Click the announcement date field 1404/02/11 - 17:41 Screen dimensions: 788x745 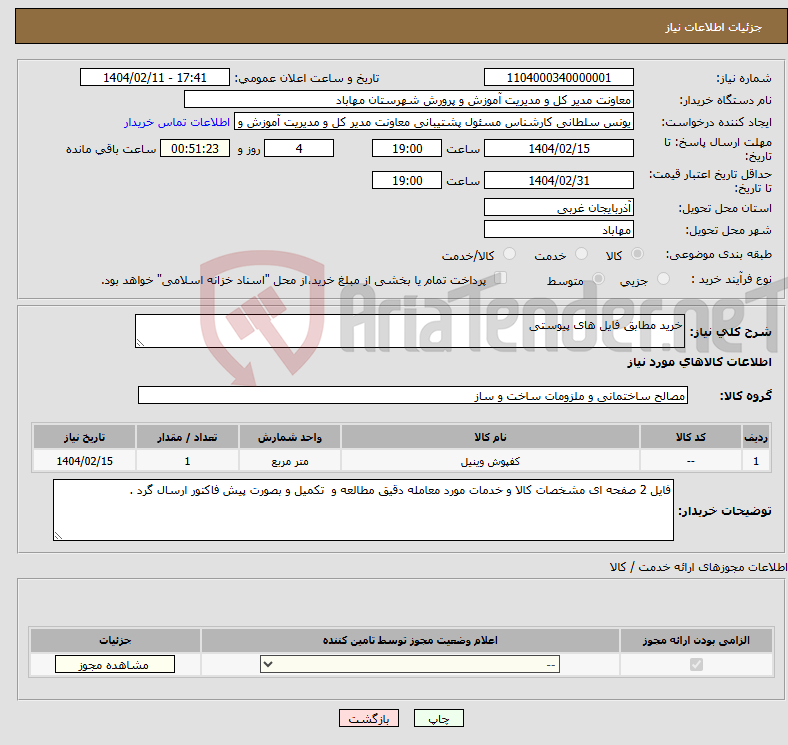(155, 77)
